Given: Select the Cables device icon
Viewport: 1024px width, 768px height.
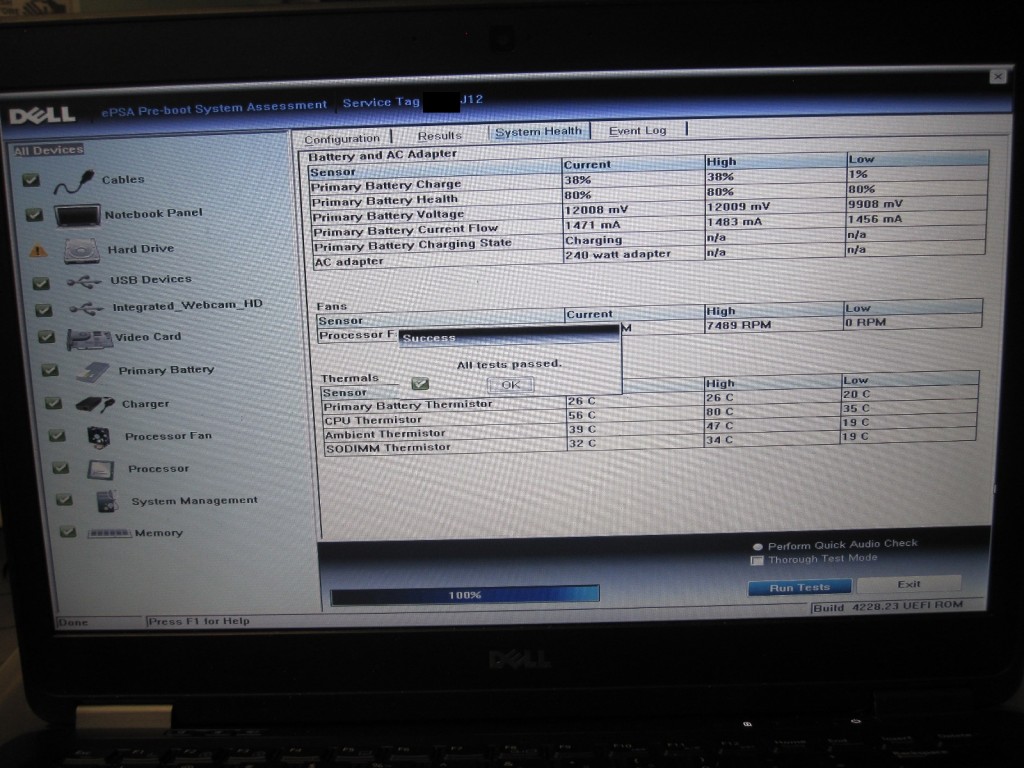Looking at the screenshot, I should click(74, 182).
